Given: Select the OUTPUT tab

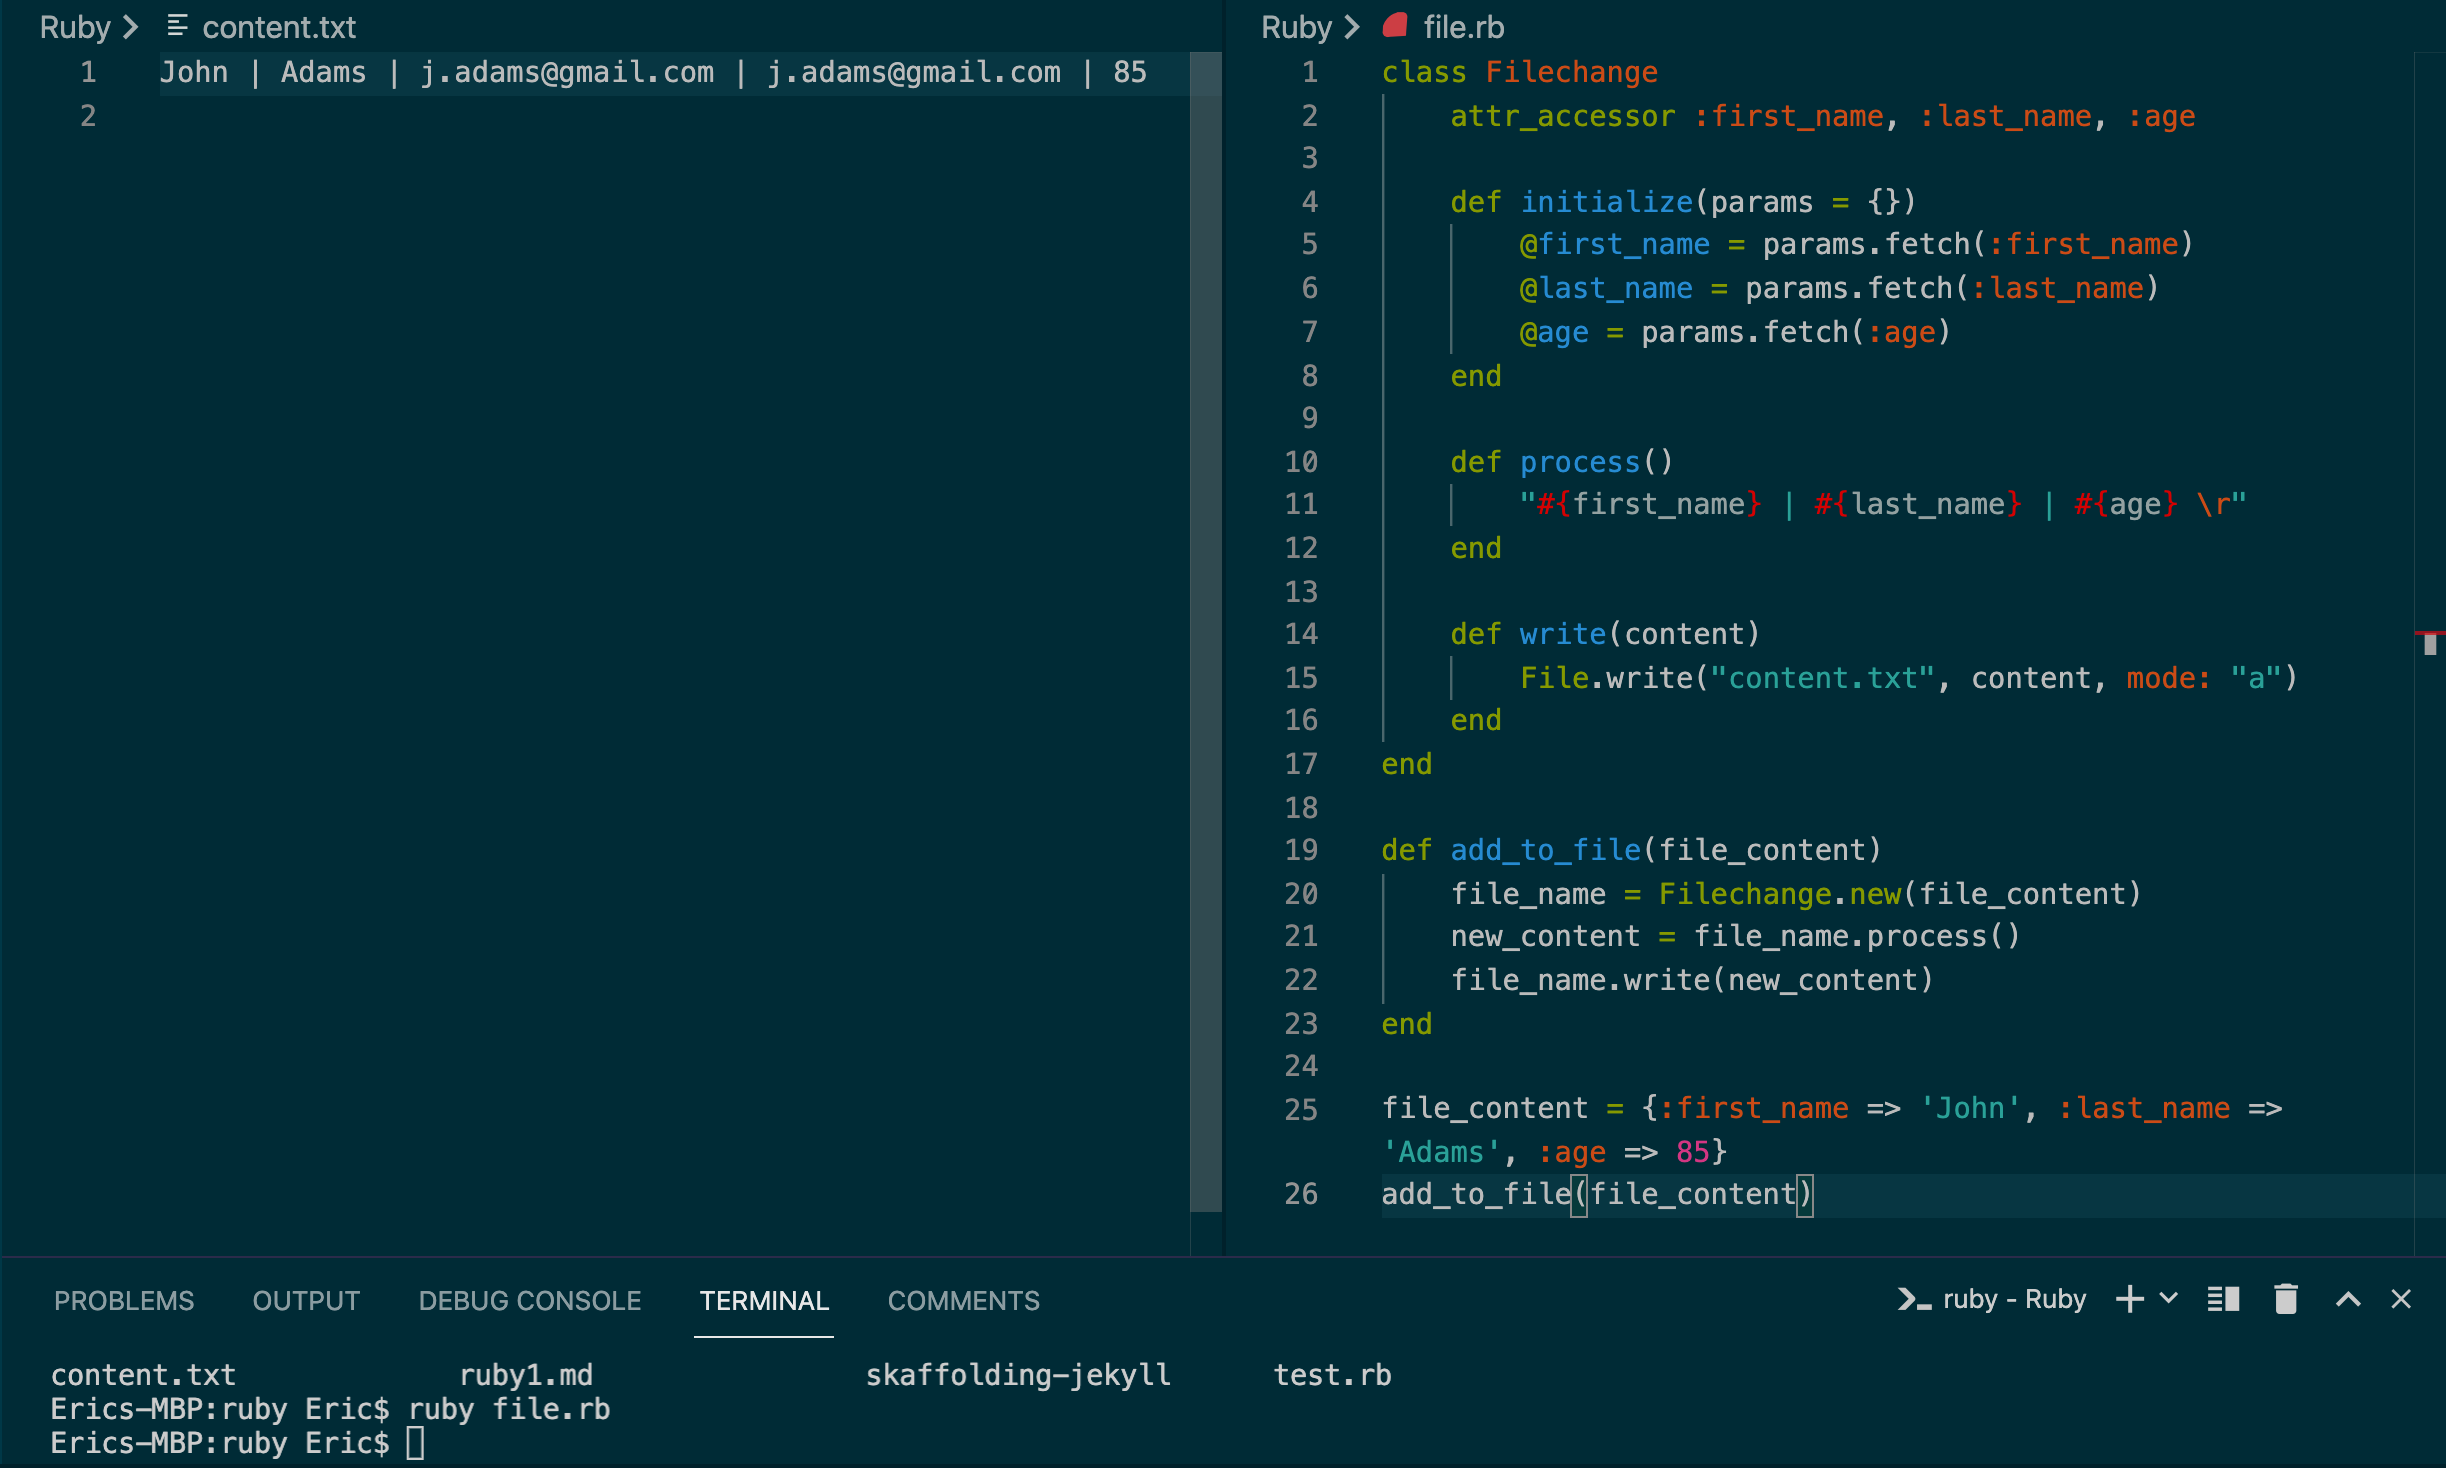Looking at the screenshot, I should [x=306, y=1300].
